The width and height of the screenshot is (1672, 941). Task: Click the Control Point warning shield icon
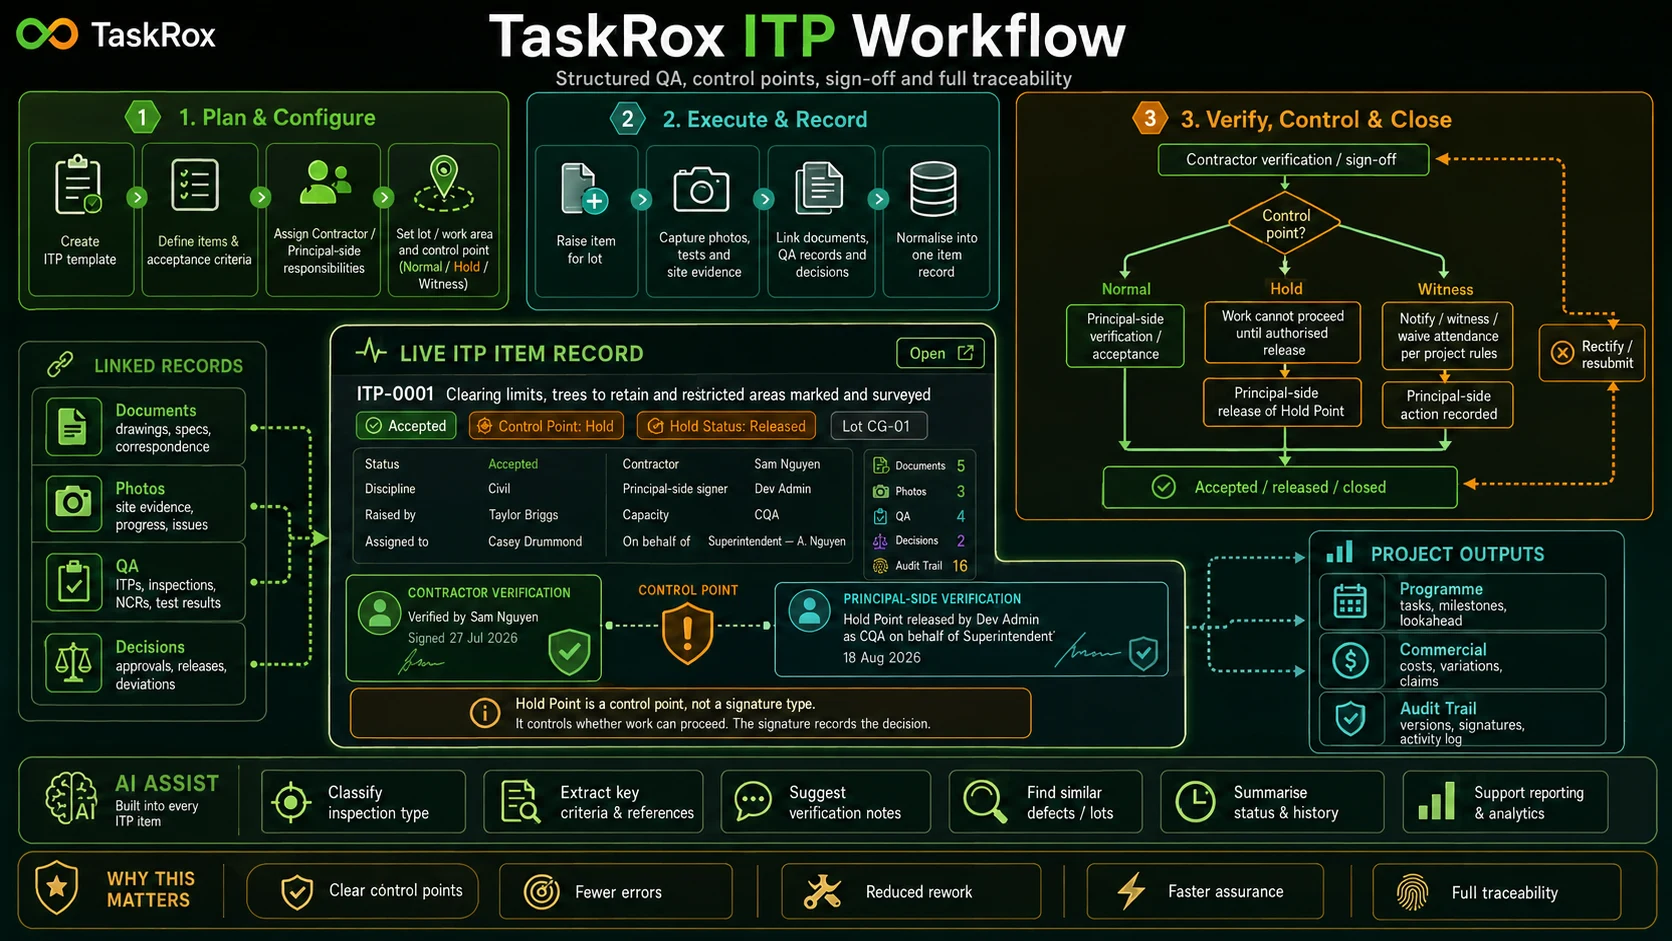click(688, 635)
